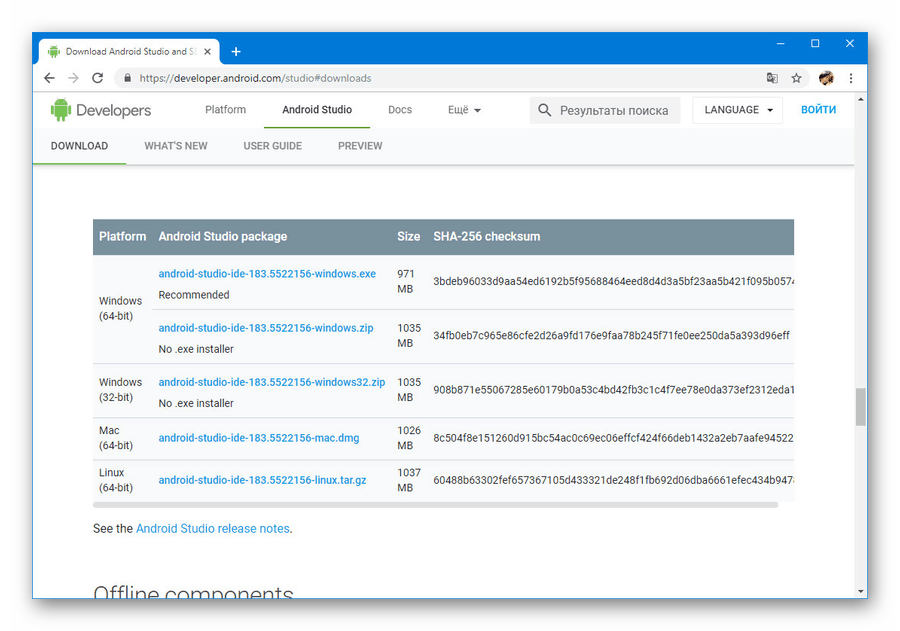This screenshot has height=631, width=900.
Task: Maximize the browser window
Action: tap(815, 44)
